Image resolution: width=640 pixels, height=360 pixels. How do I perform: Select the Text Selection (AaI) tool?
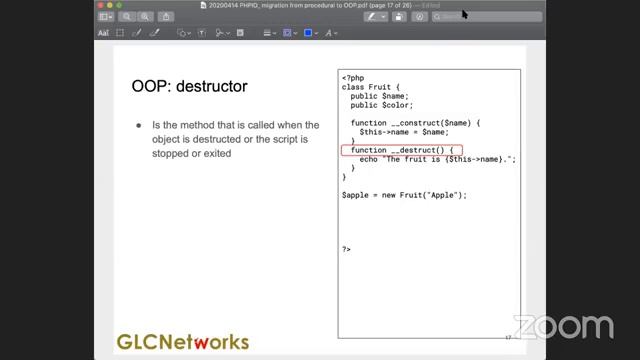tap(103, 33)
